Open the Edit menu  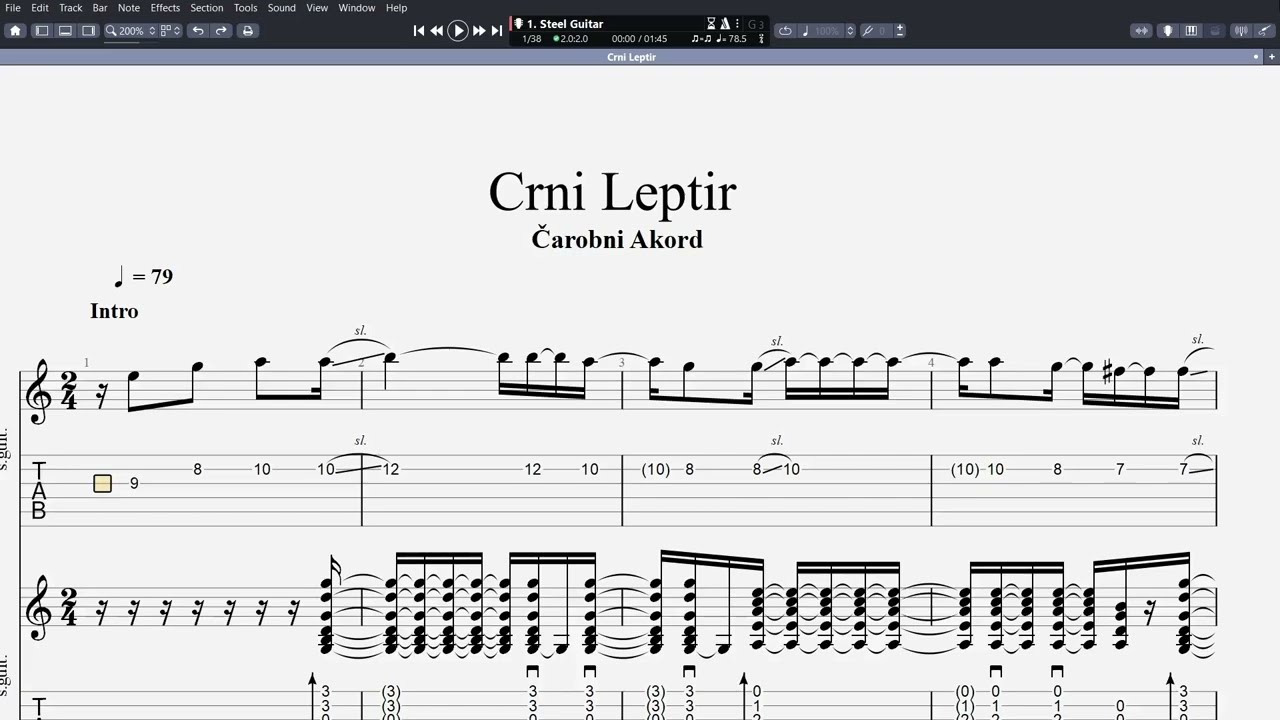click(x=40, y=8)
